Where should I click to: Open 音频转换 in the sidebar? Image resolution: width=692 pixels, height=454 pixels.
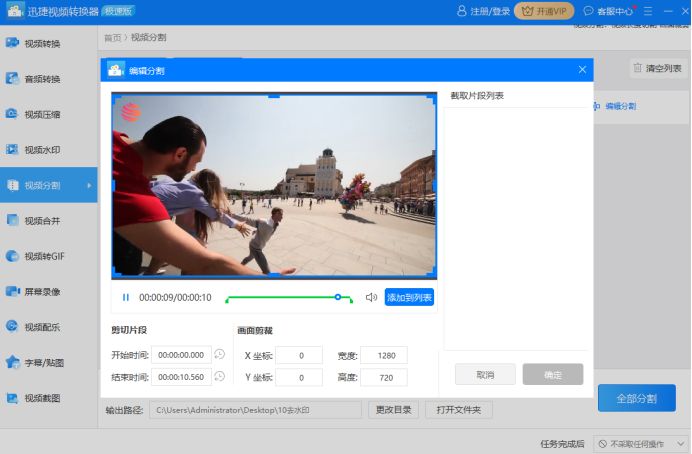point(42,79)
